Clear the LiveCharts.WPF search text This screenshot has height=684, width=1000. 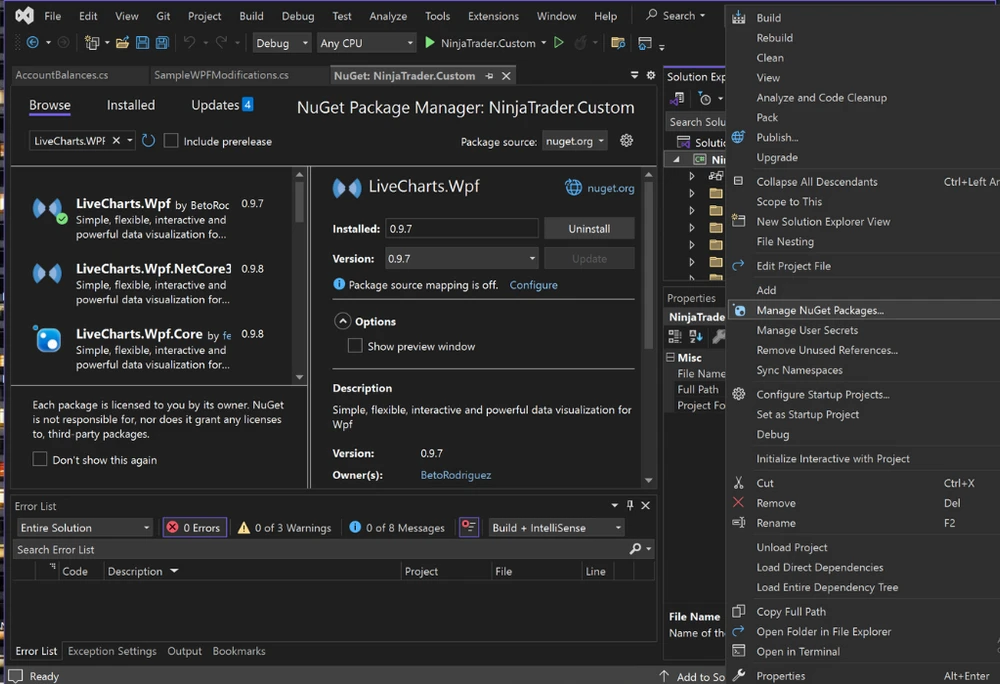click(116, 140)
